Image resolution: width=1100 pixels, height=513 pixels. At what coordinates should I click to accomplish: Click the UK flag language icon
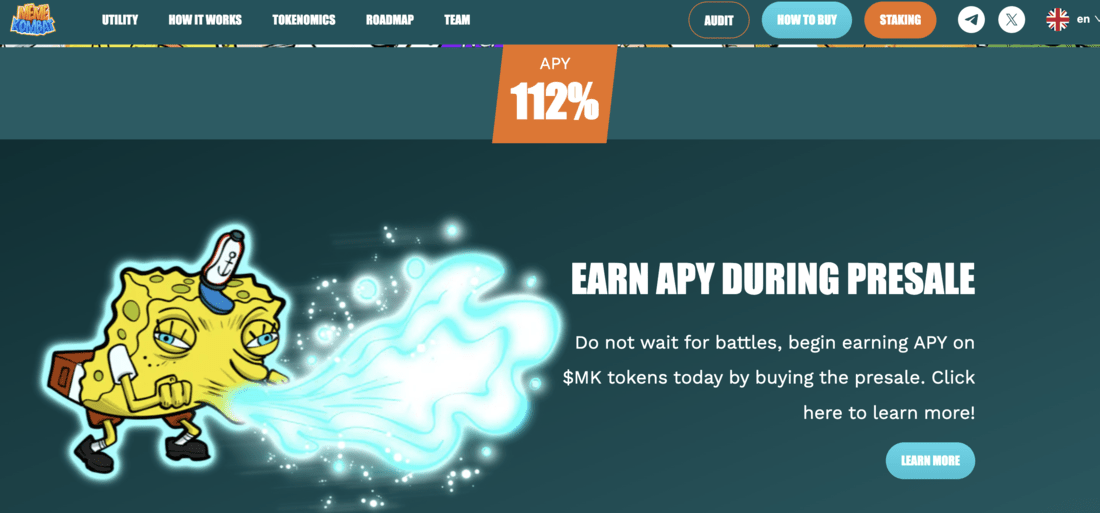point(1057,20)
